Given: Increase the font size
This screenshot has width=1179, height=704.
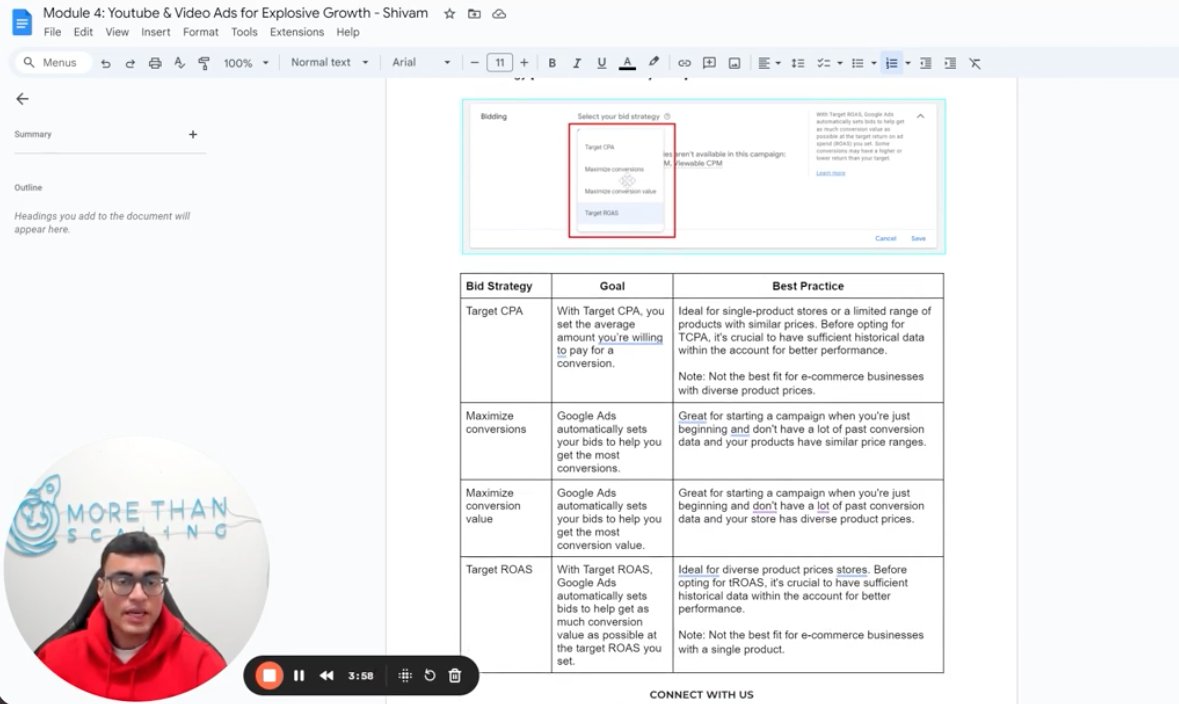Looking at the screenshot, I should (x=524, y=62).
